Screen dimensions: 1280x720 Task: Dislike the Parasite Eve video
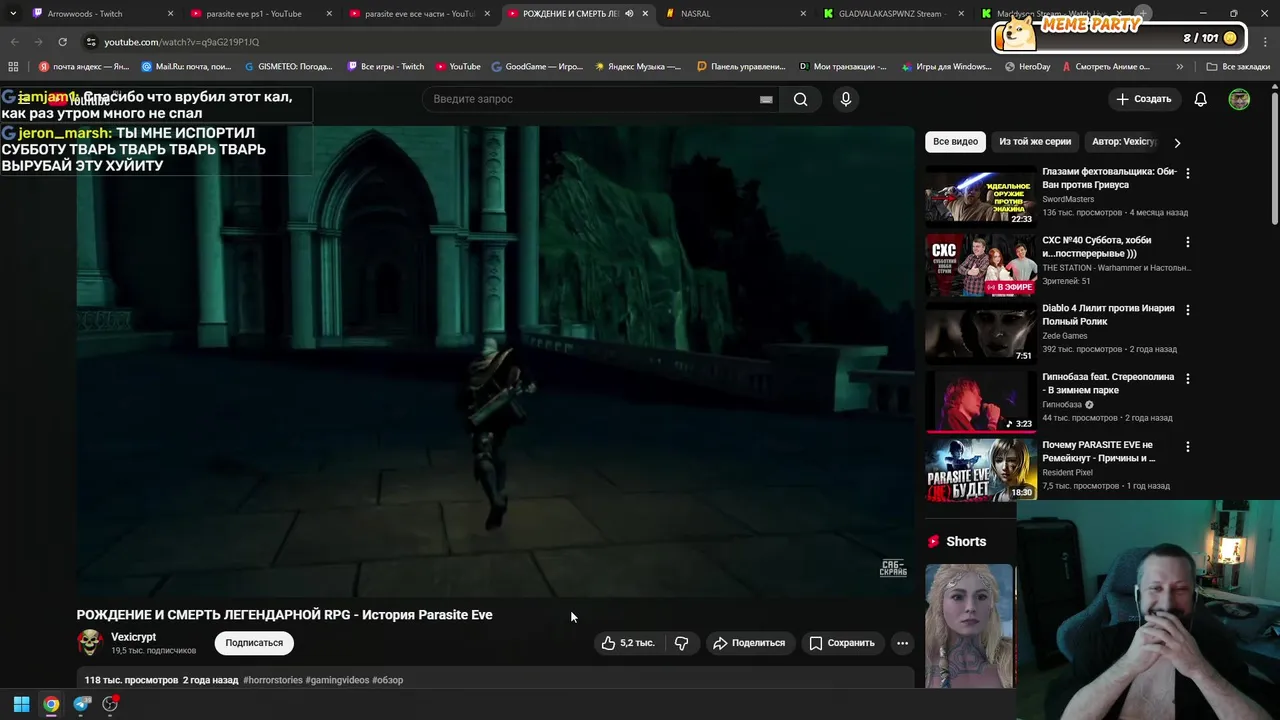681,643
